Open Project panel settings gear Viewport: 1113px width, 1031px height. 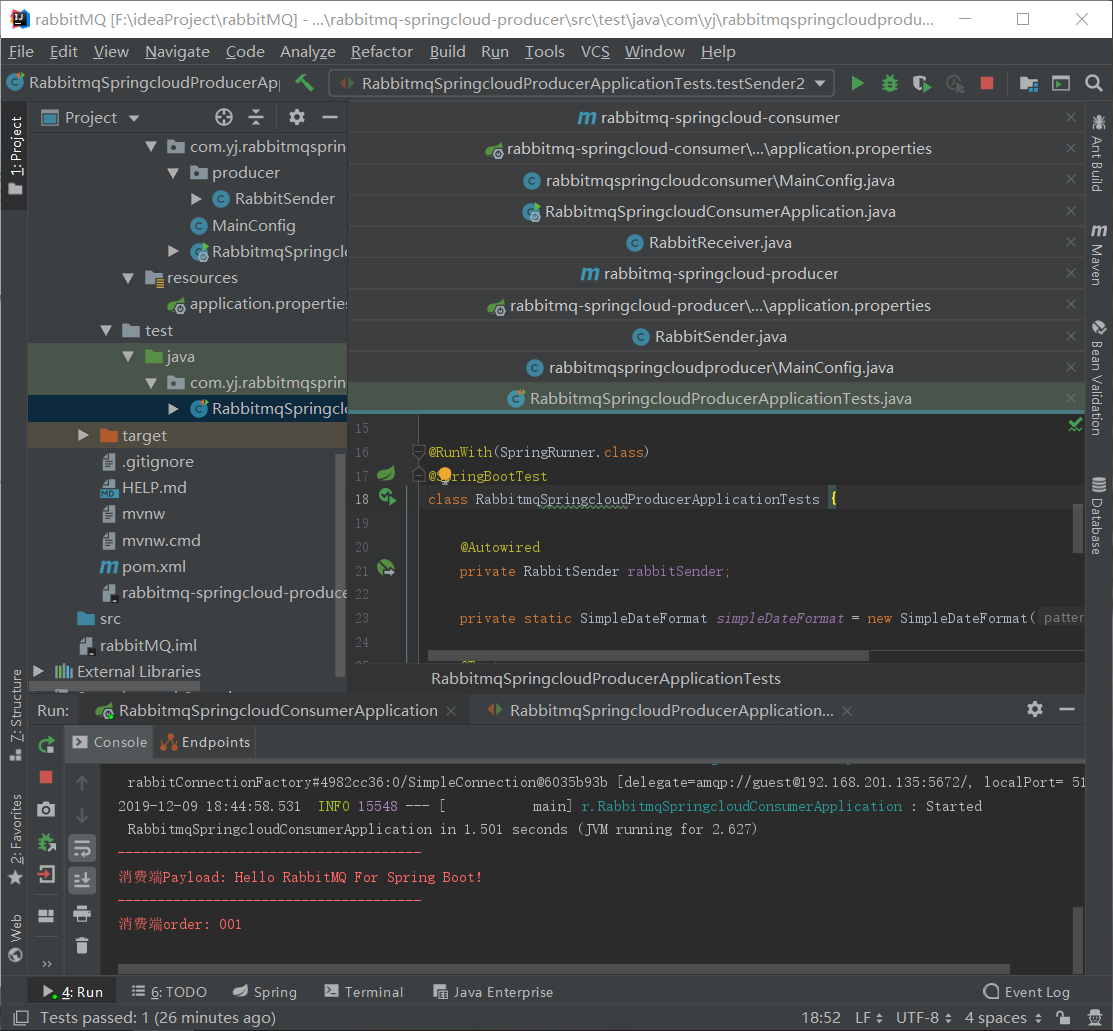(x=297, y=117)
